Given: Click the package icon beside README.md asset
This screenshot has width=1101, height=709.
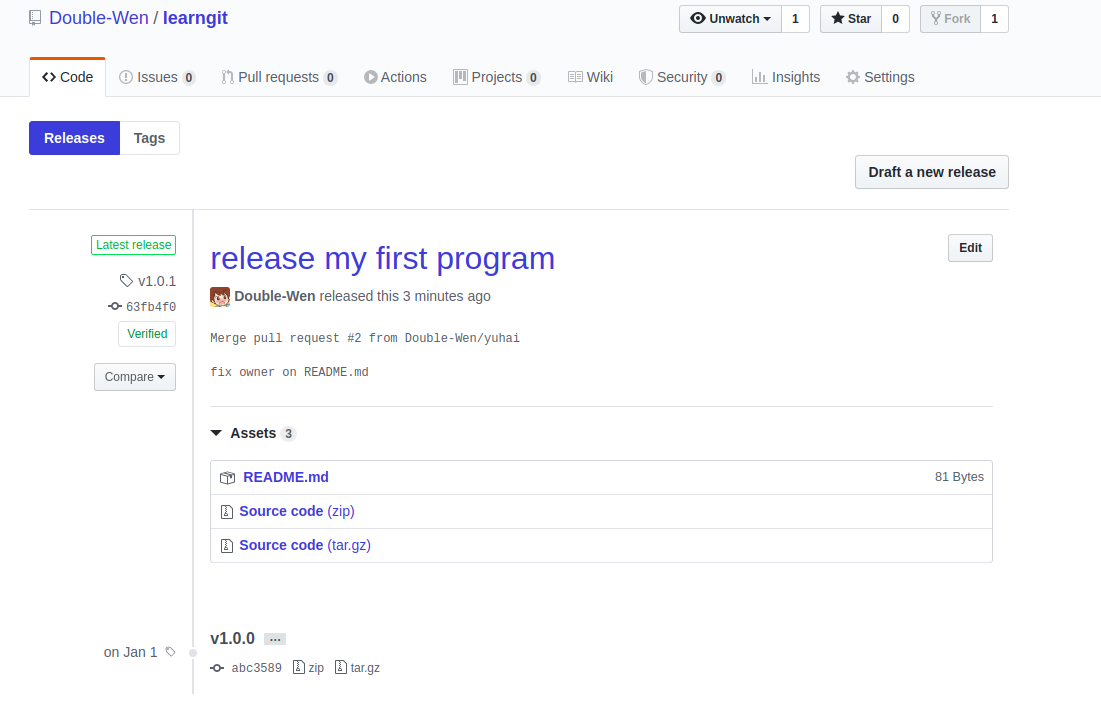Looking at the screenshot, I should 228,477.
